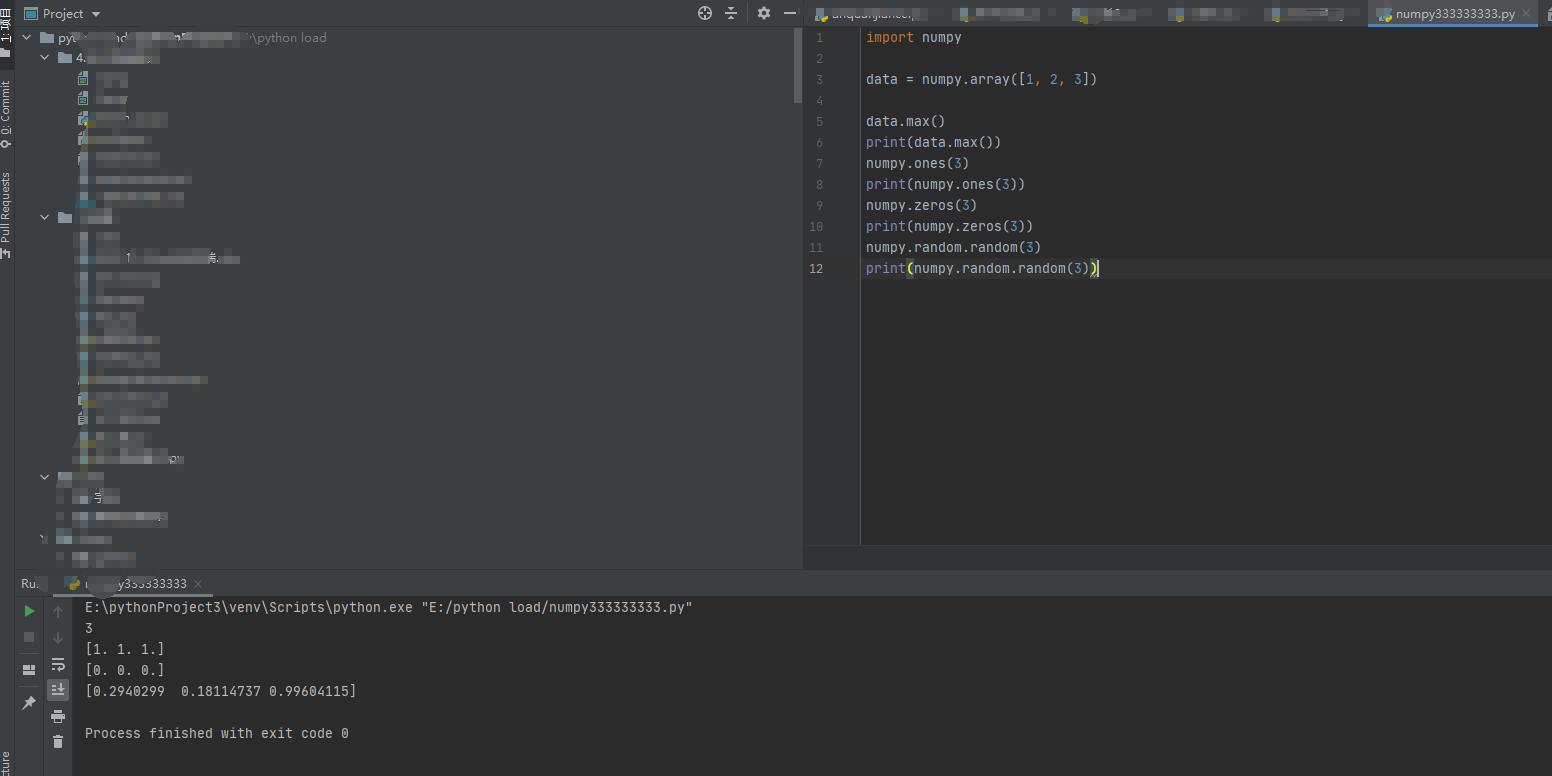This screenshot has height=776, width=1552.
Task: Click line number 1 in the gutter
Action: point(820,38)
